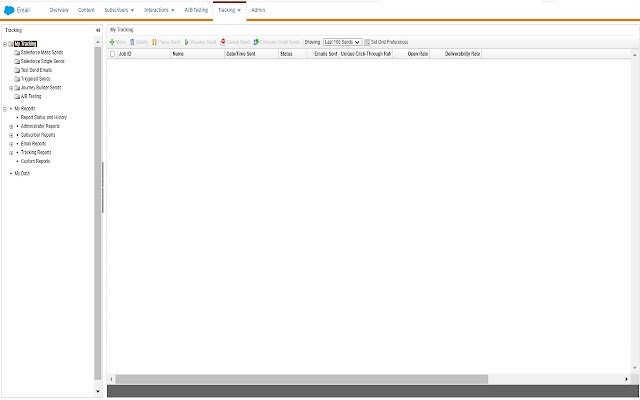Open the Tracking tab dropdown
The width and height of the screenshot is (640, 400).
229,10
